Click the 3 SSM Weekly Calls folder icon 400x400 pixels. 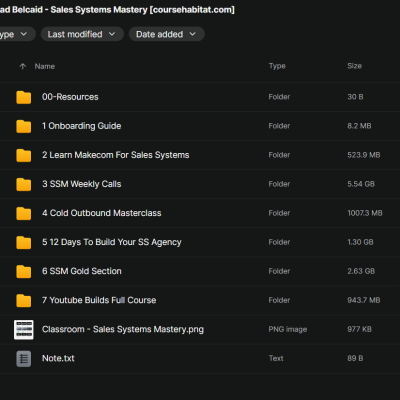click(24, 184)
